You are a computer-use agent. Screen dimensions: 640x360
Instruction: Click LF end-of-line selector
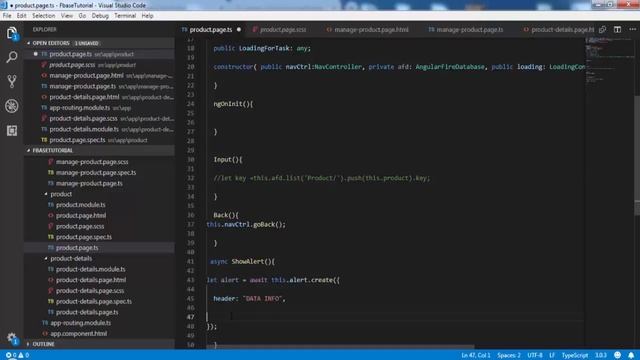click(x=552, y=355)
